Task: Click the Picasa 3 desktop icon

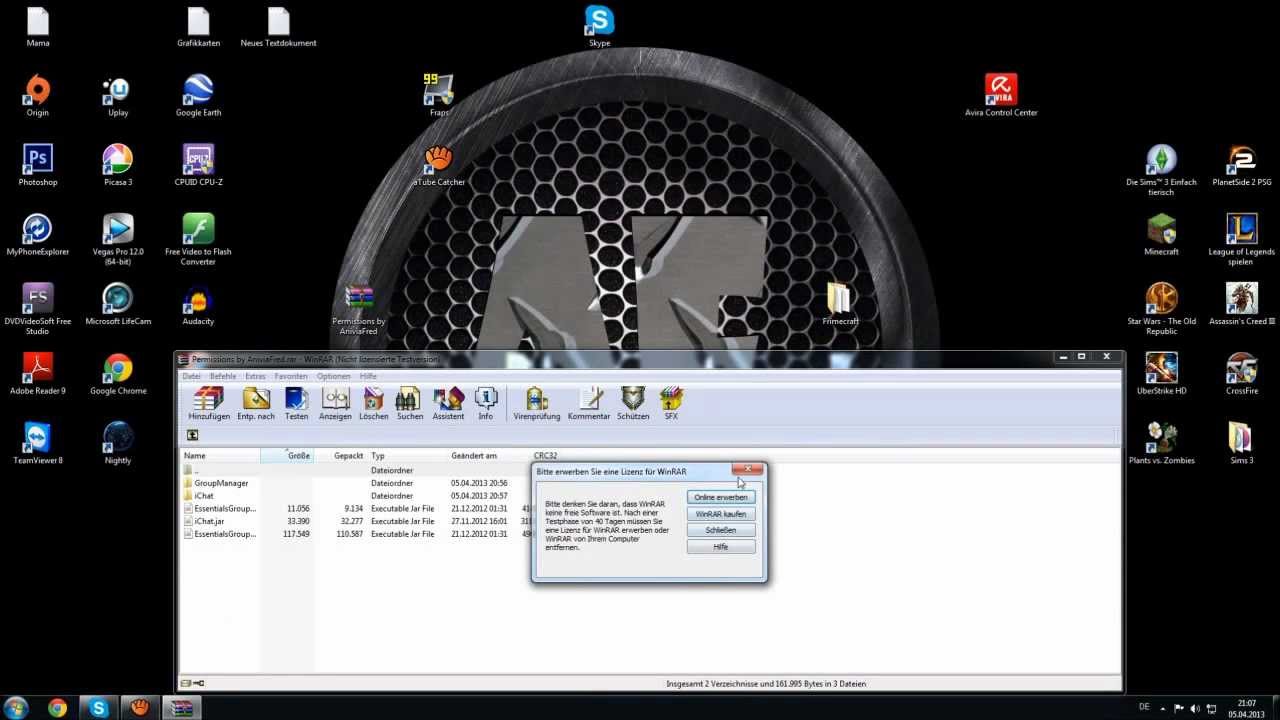Action: pyautogui.click(x=118, y=165)
